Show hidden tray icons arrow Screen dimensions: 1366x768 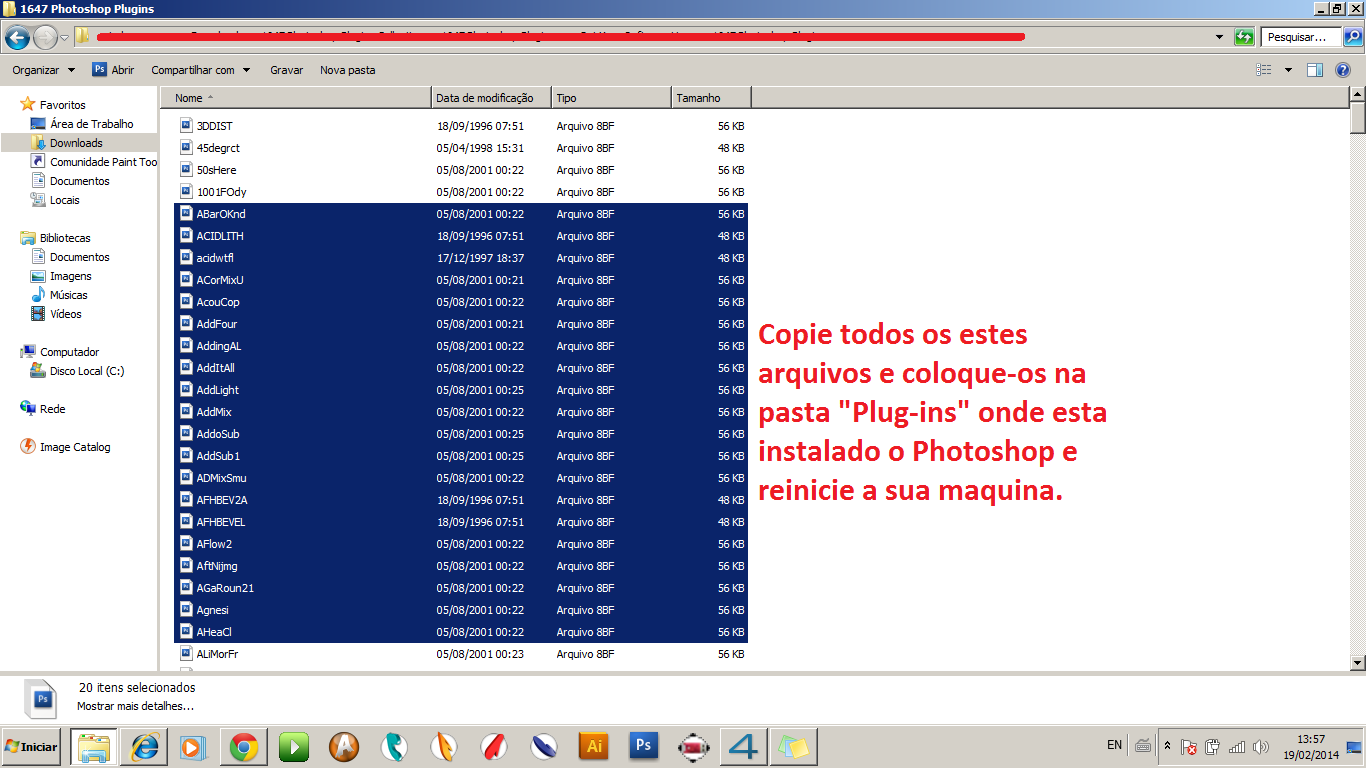point(1167,746)
